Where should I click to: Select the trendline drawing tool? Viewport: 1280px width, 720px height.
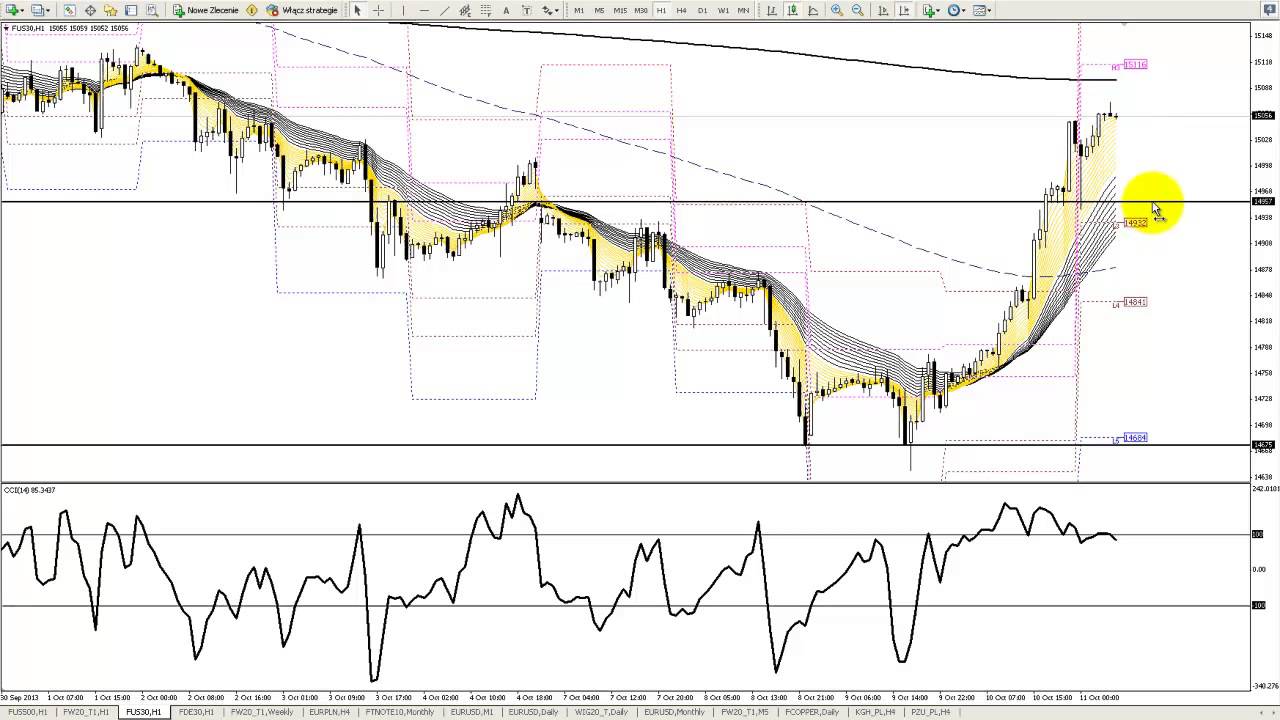[x=444, y=10]
